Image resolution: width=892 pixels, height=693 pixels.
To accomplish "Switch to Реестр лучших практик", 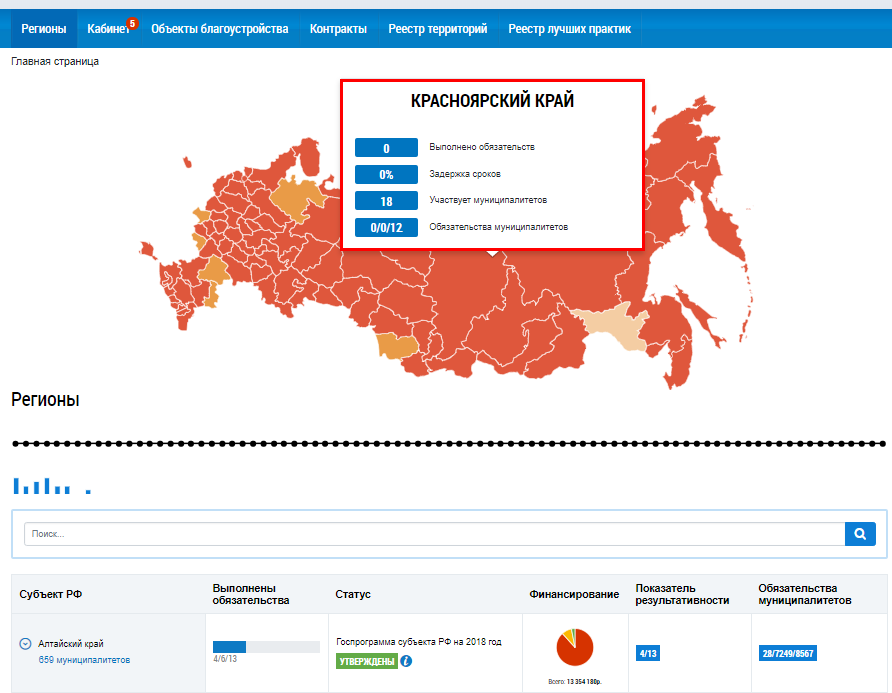I will click(569, 29).
